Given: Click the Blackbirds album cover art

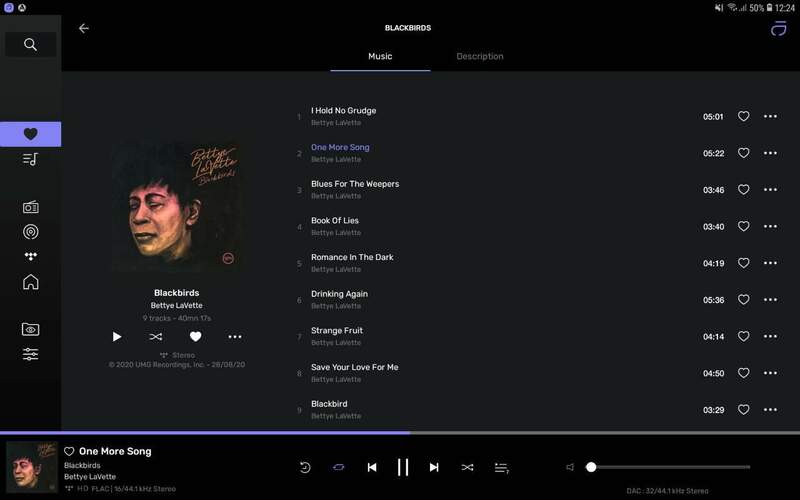Looking at the screenshot, I should coord(176,207).
